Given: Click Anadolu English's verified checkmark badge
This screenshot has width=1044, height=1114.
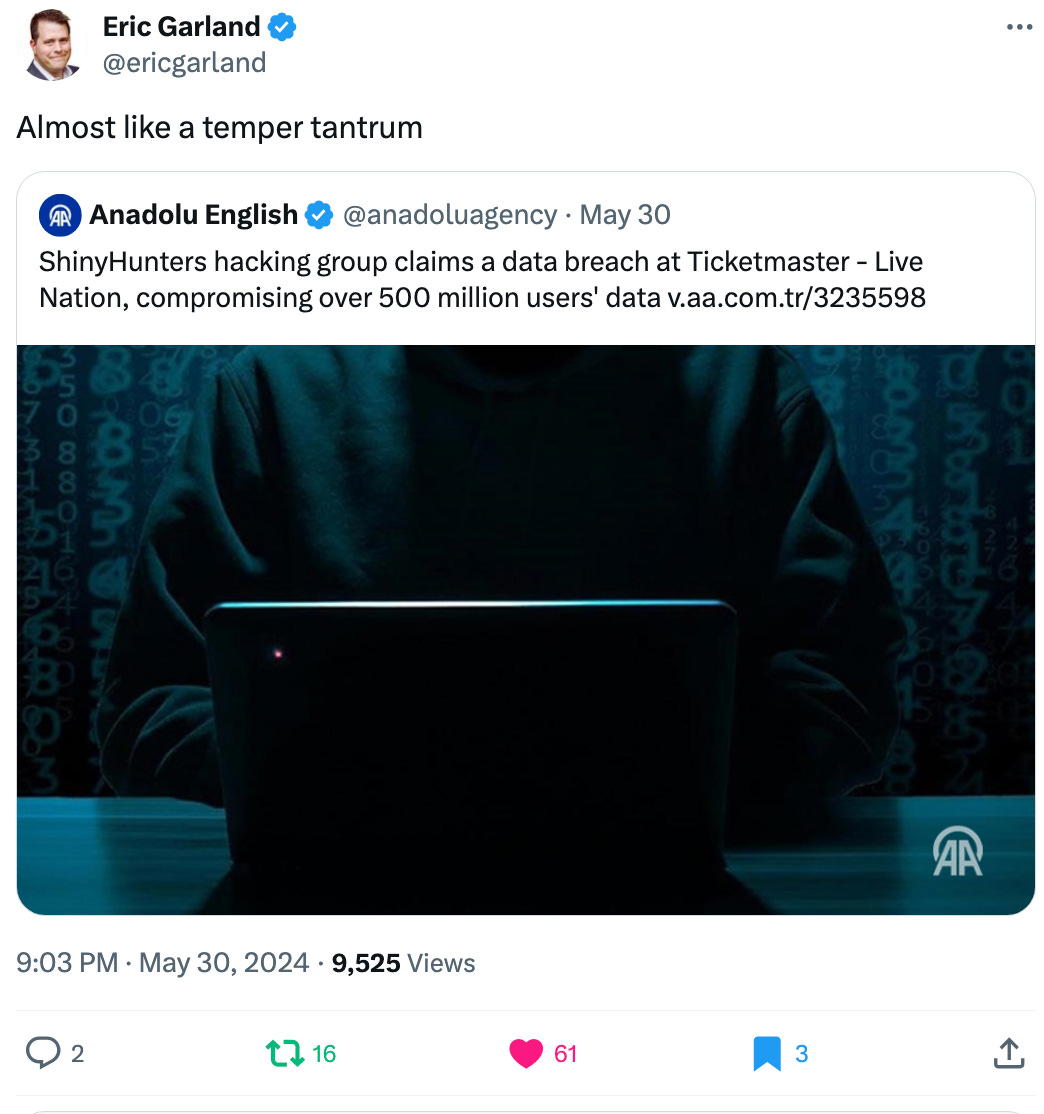Looking at the screenshot, I should pyautogui.click(x=318, y=215).
